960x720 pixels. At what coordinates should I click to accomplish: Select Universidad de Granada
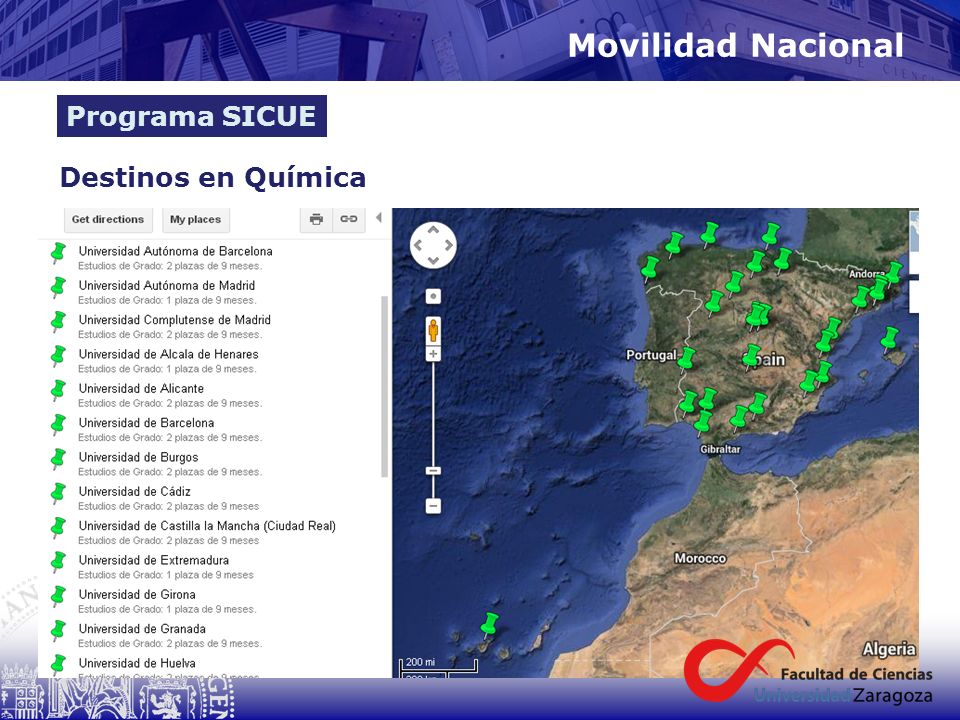[x=142, y=628]
